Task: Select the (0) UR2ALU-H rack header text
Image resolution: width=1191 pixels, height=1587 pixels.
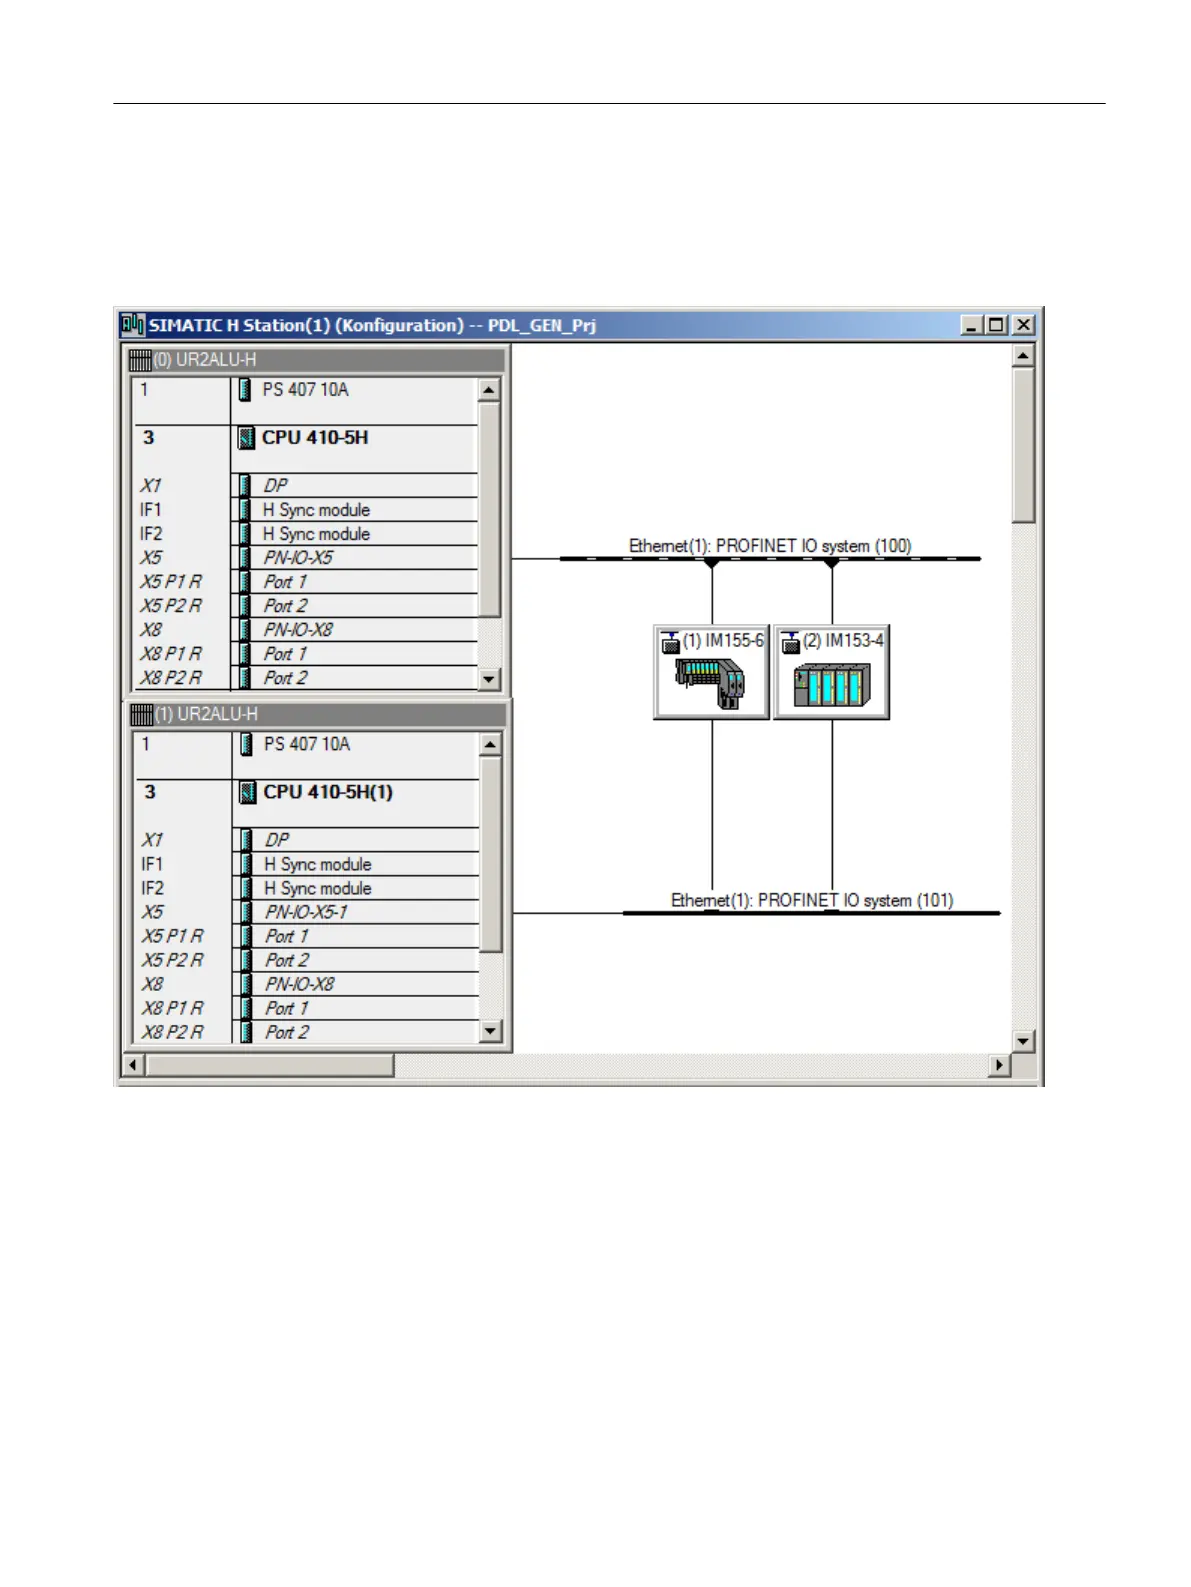Action: (205, 360)
